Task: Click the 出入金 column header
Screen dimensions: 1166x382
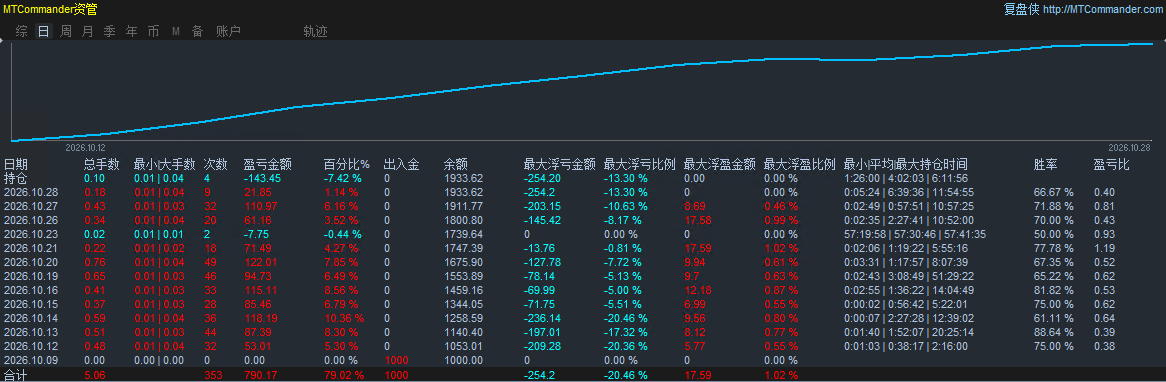Action: (401, 164)
